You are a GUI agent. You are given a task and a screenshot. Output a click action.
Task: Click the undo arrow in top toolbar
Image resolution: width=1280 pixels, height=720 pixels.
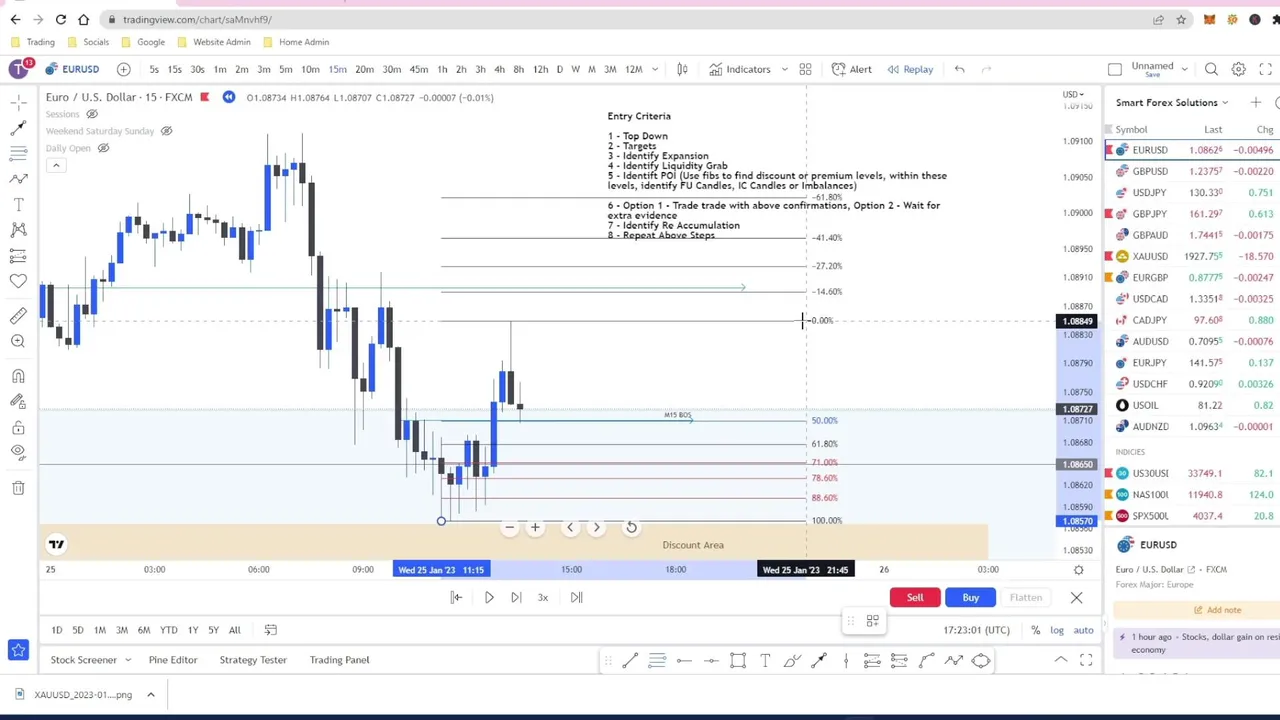point(959,69)
